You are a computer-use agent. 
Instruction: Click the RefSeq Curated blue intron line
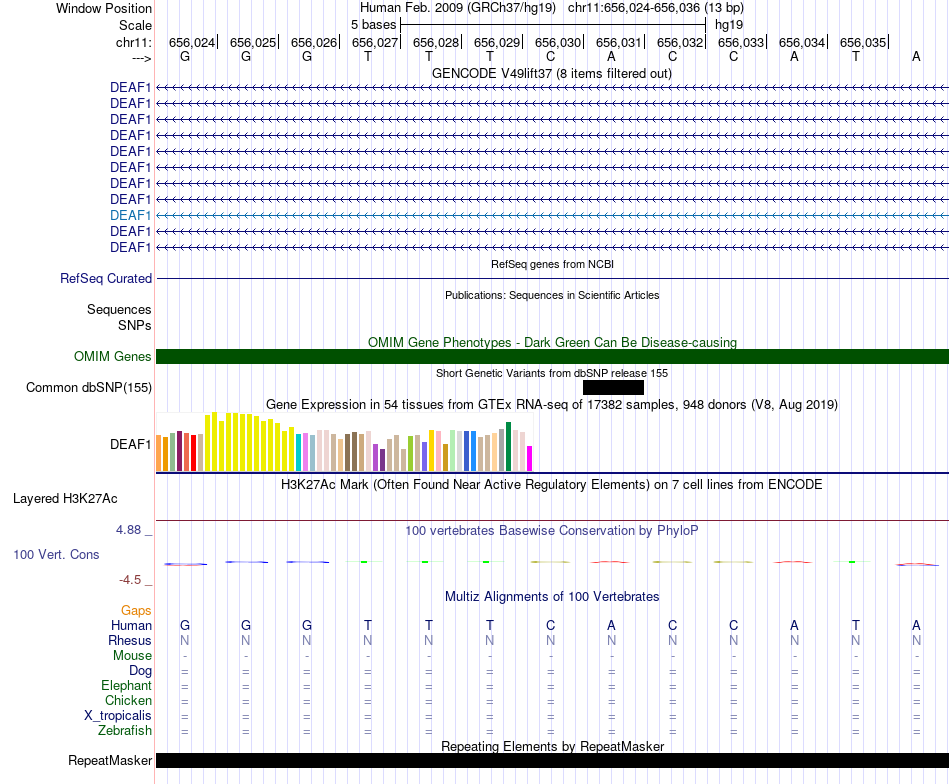[552, 279]
